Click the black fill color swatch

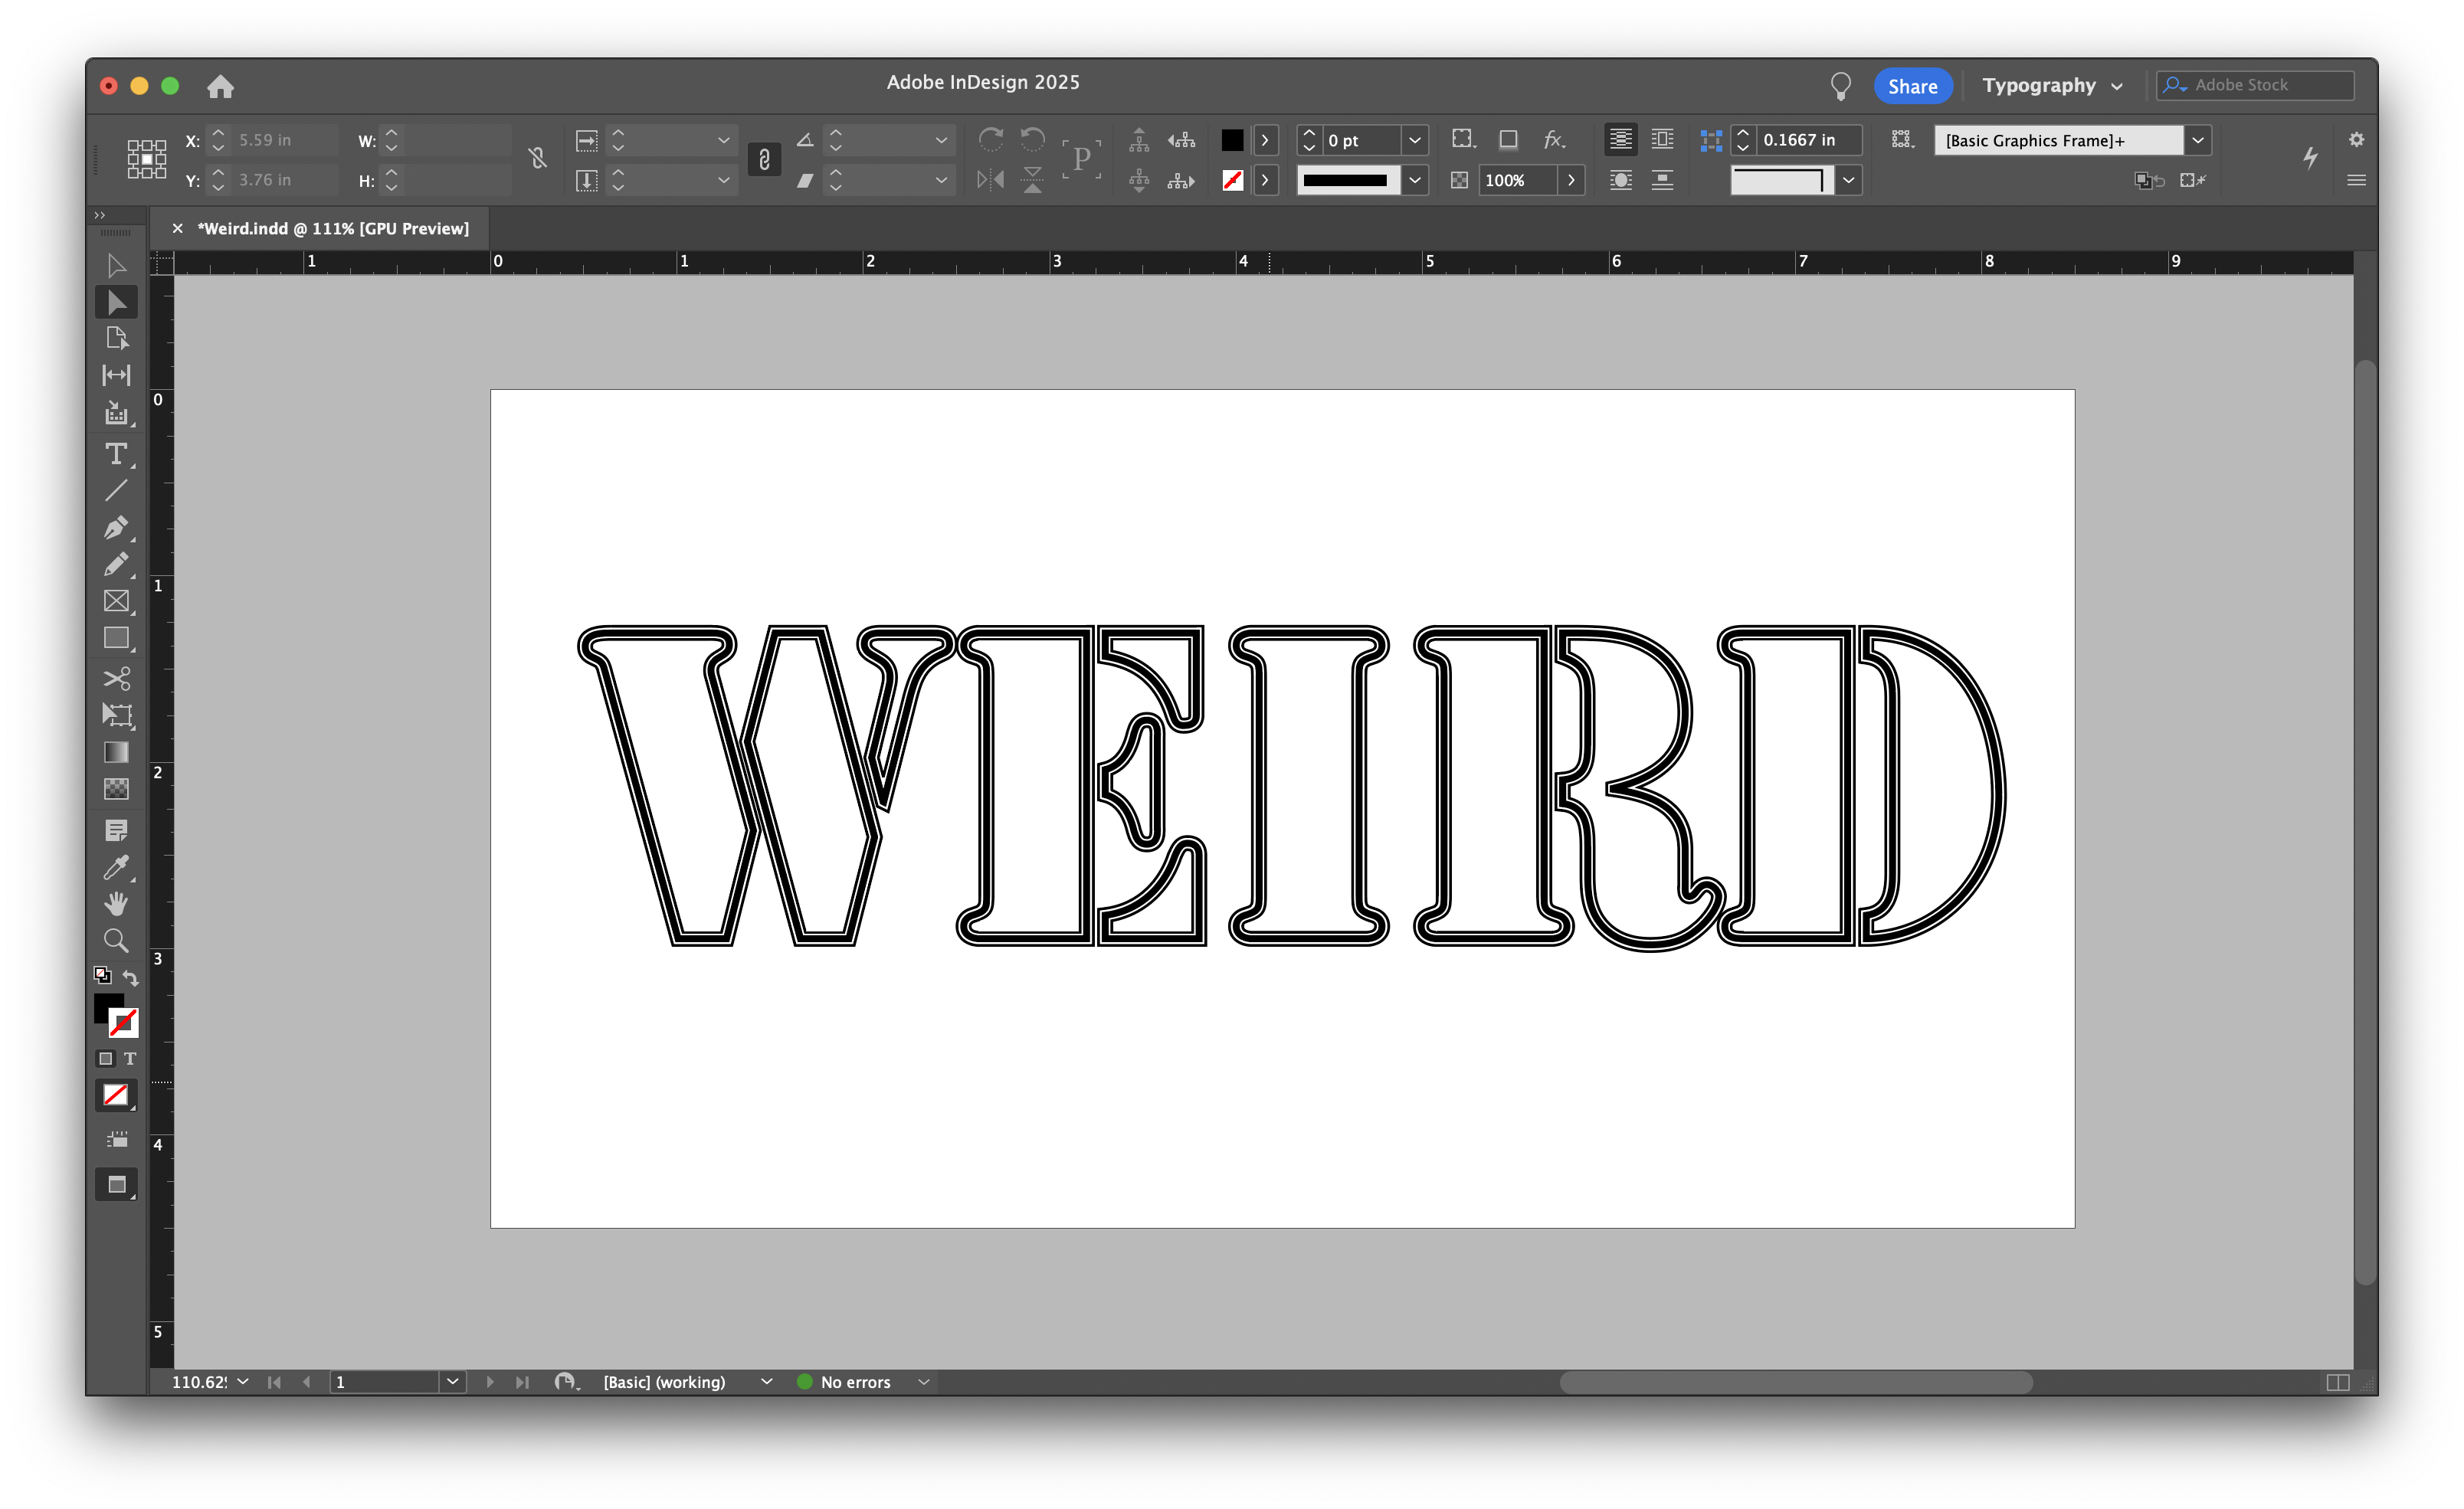(1232, 140)
